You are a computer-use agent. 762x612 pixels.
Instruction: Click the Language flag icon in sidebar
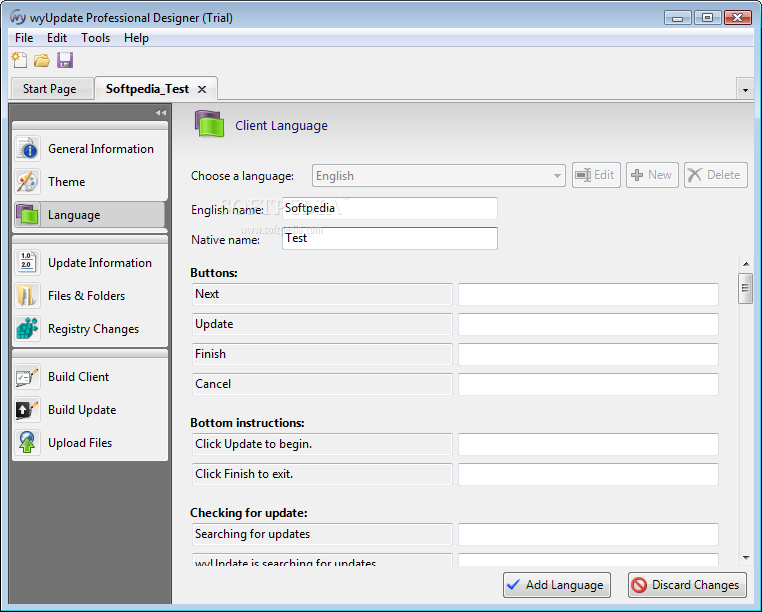27,214
